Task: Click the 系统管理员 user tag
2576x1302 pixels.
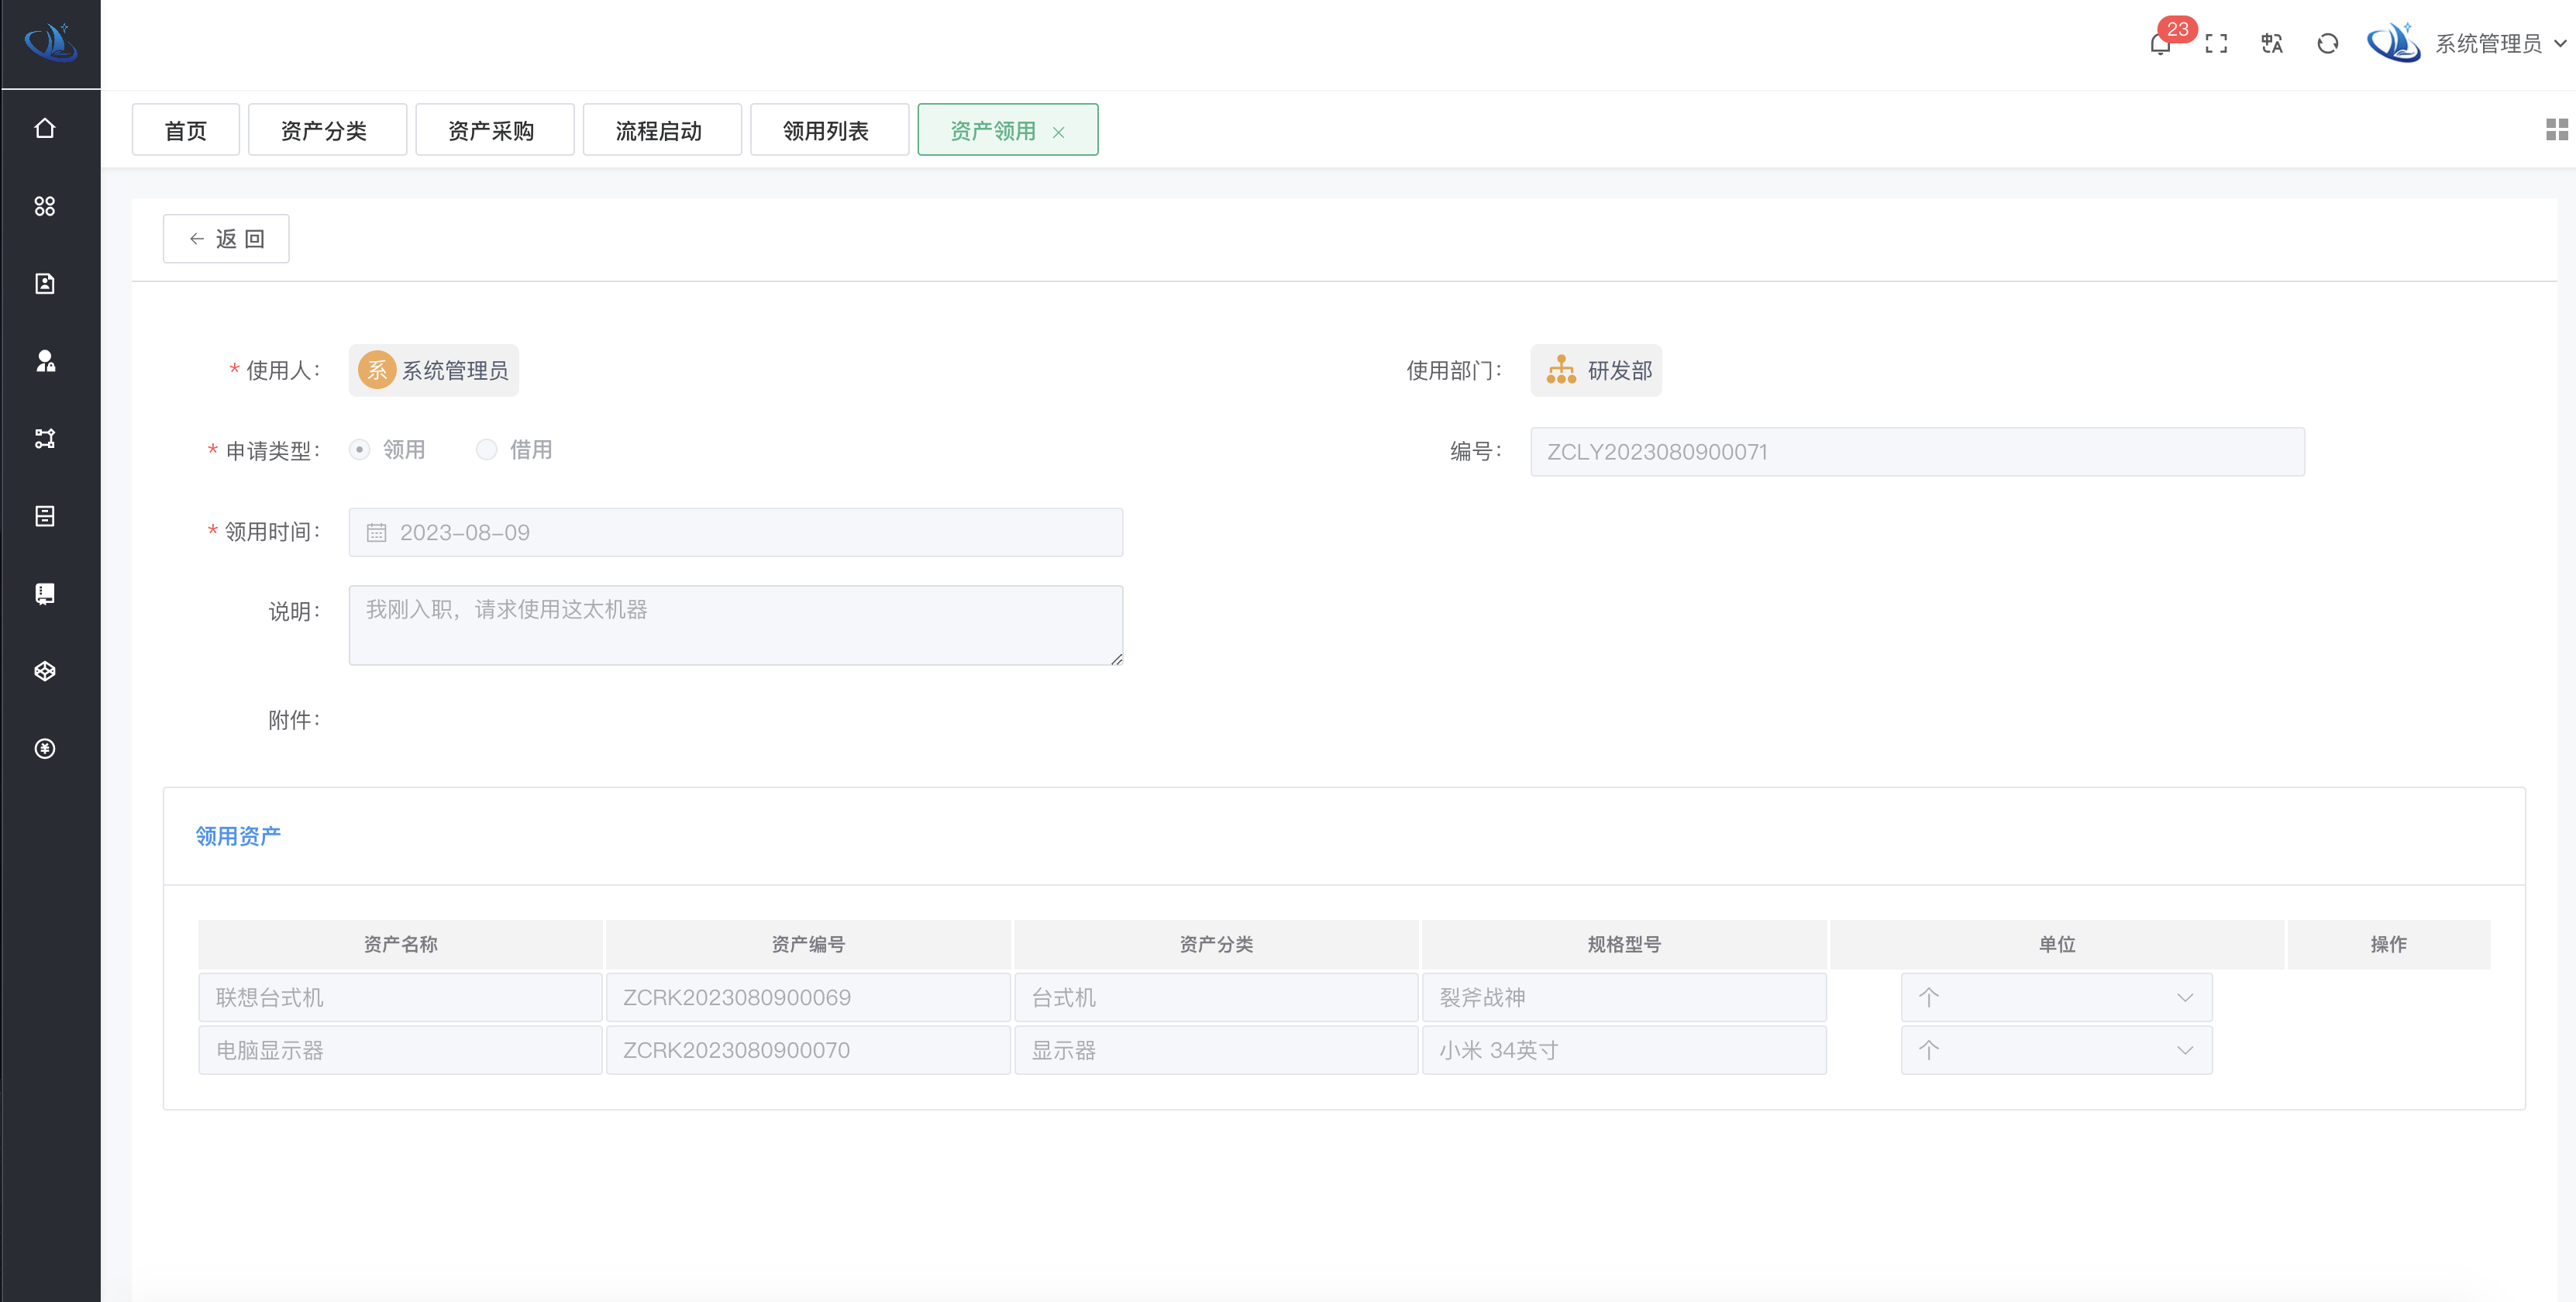Action: click(433, 370)
